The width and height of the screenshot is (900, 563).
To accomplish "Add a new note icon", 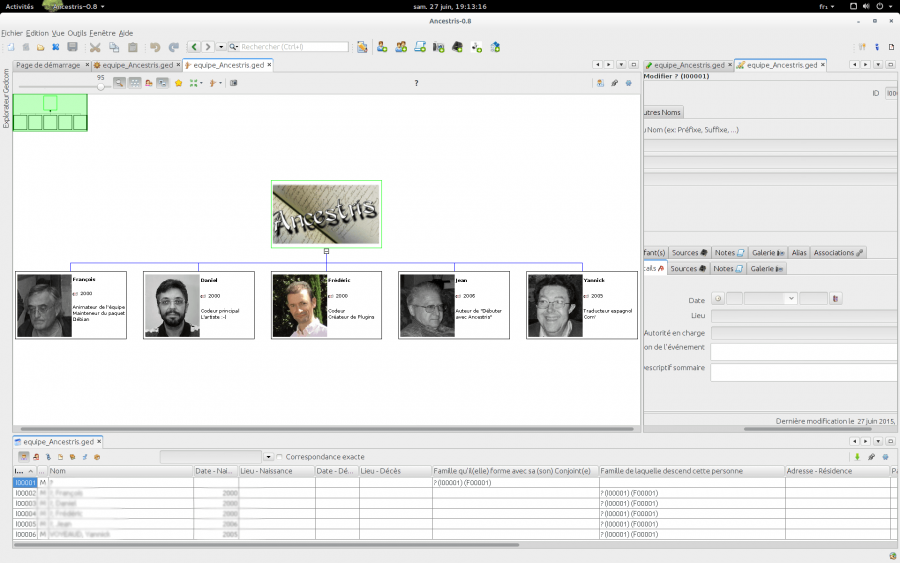I will 420,47.
